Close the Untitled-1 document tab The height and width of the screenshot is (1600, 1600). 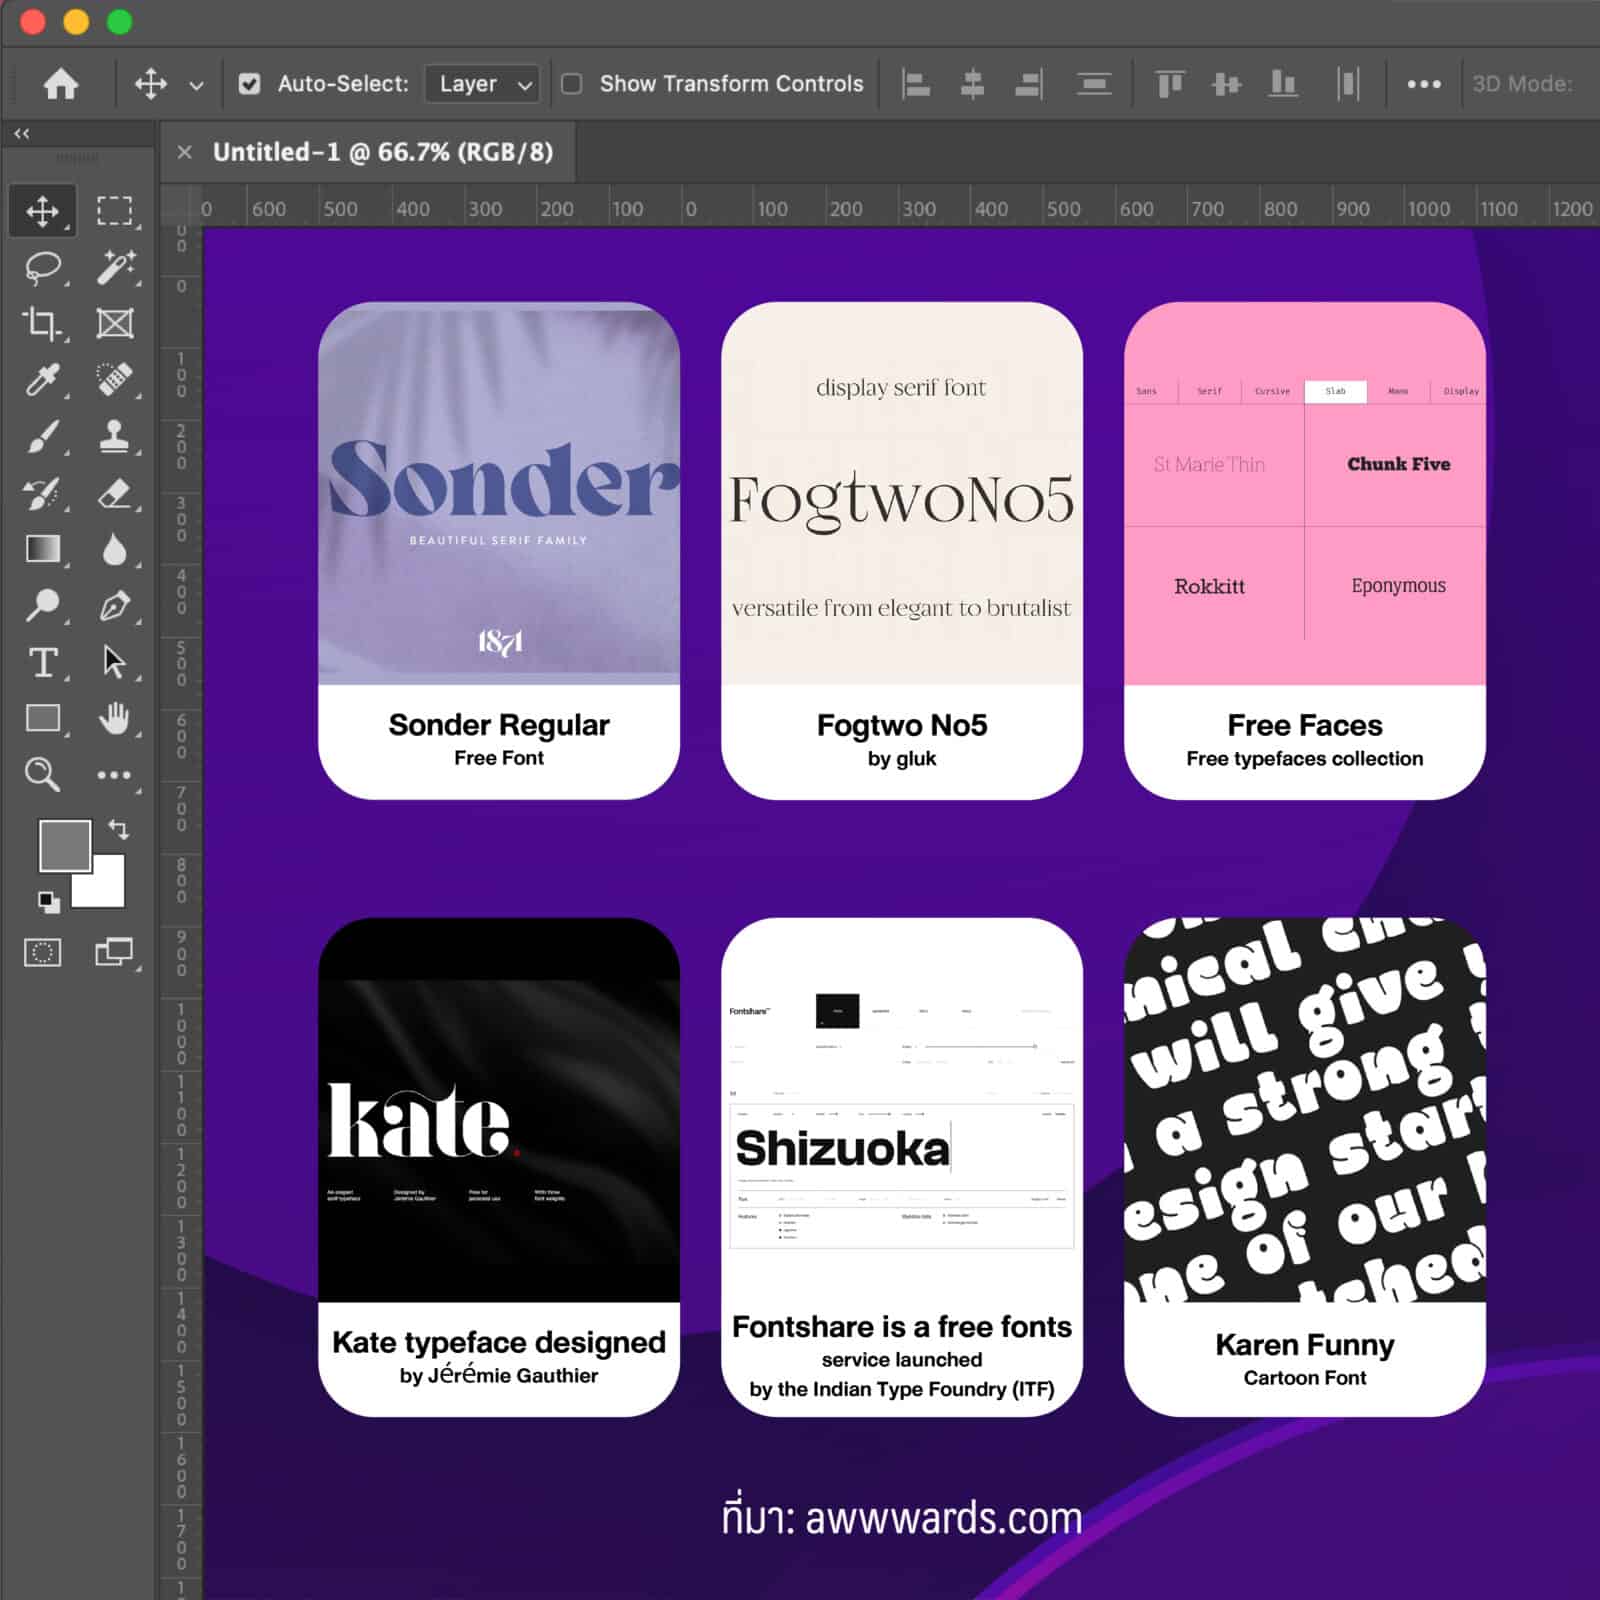pos(184,152)
